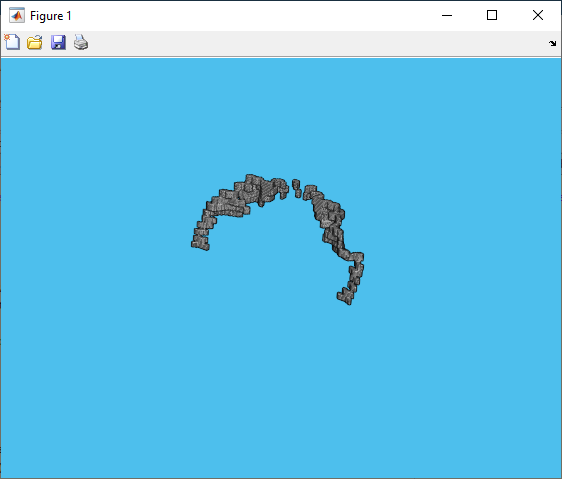The image size is (562, 479).
Task: Click the small toolbar dock arrow
Action: click(x=552, y=43)
